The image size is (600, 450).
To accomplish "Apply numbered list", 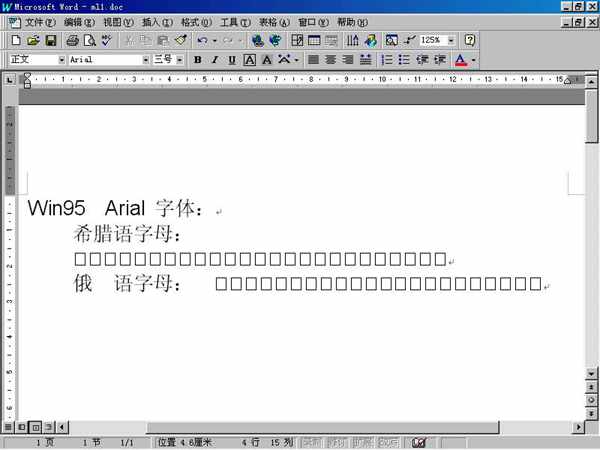I will (387, 60).
